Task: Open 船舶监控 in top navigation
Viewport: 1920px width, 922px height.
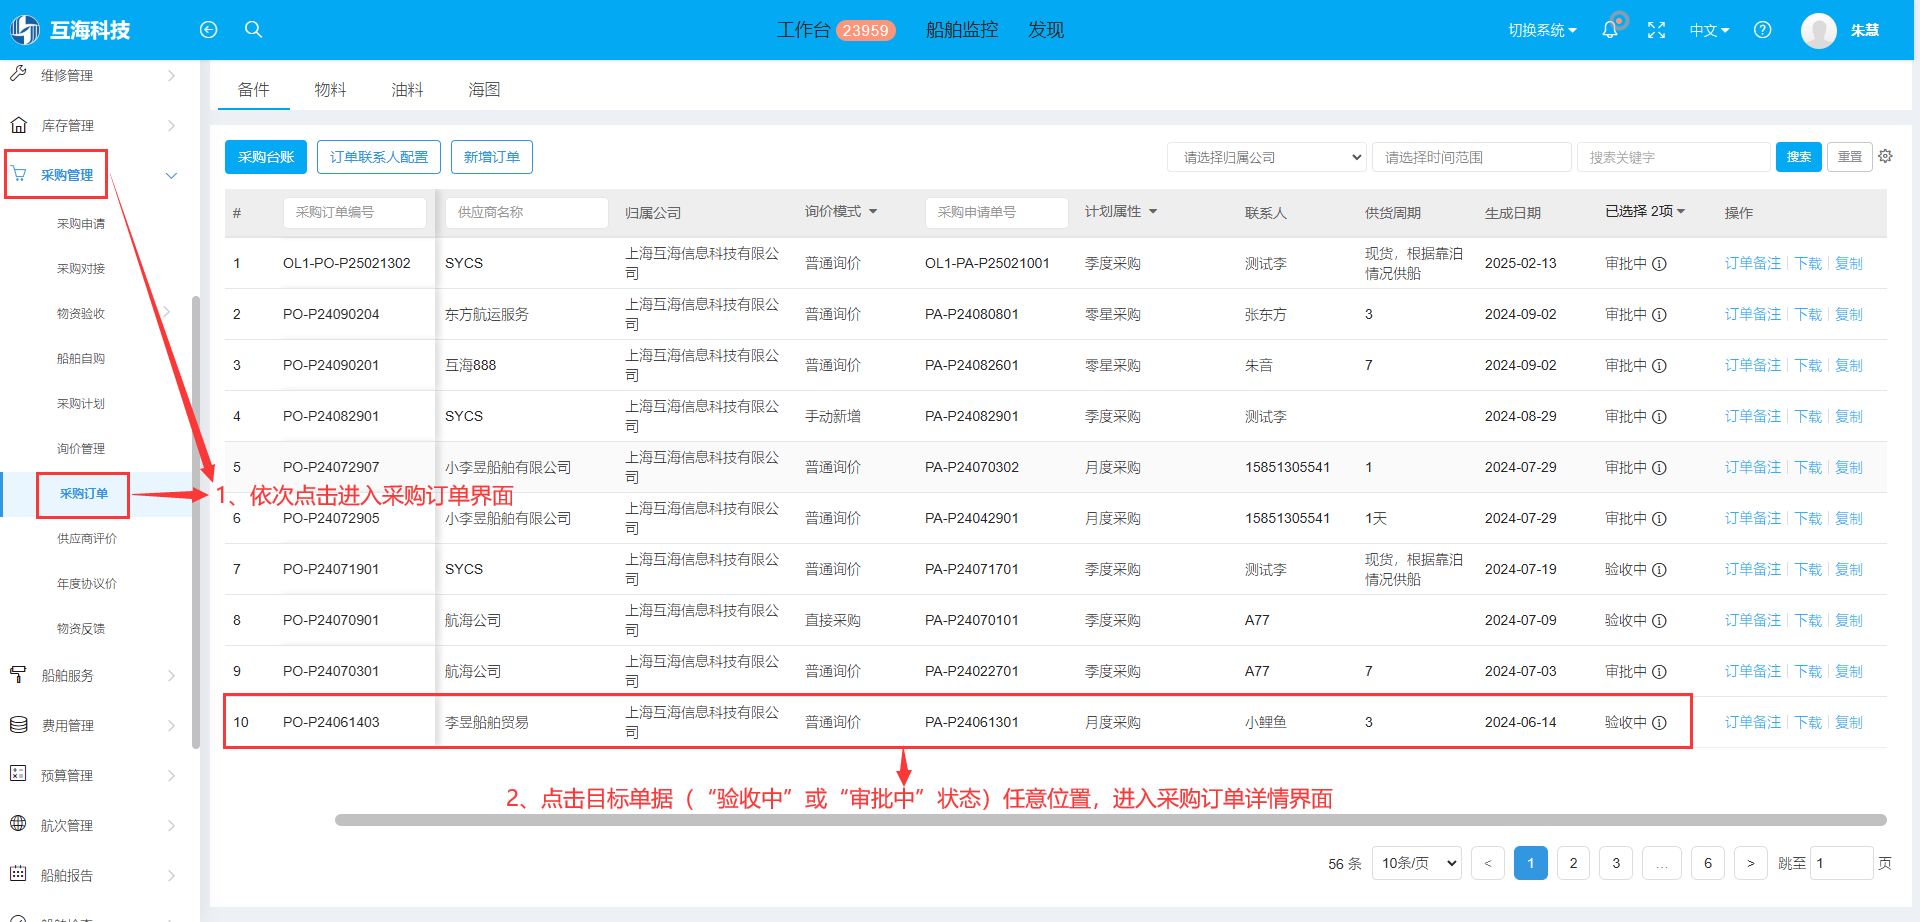Action: tap(962, 30)
